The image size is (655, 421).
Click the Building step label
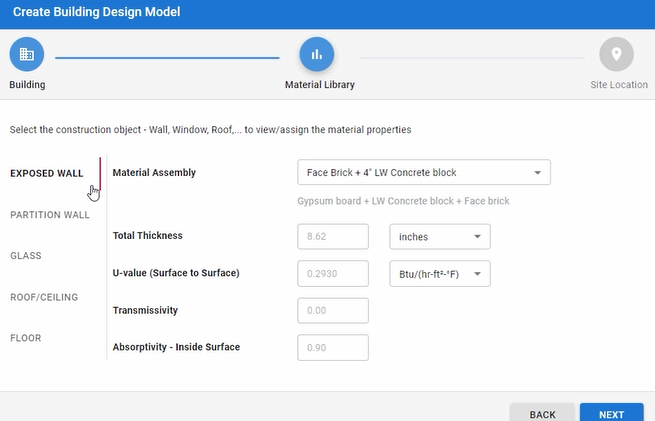click(x=27, y=85)
